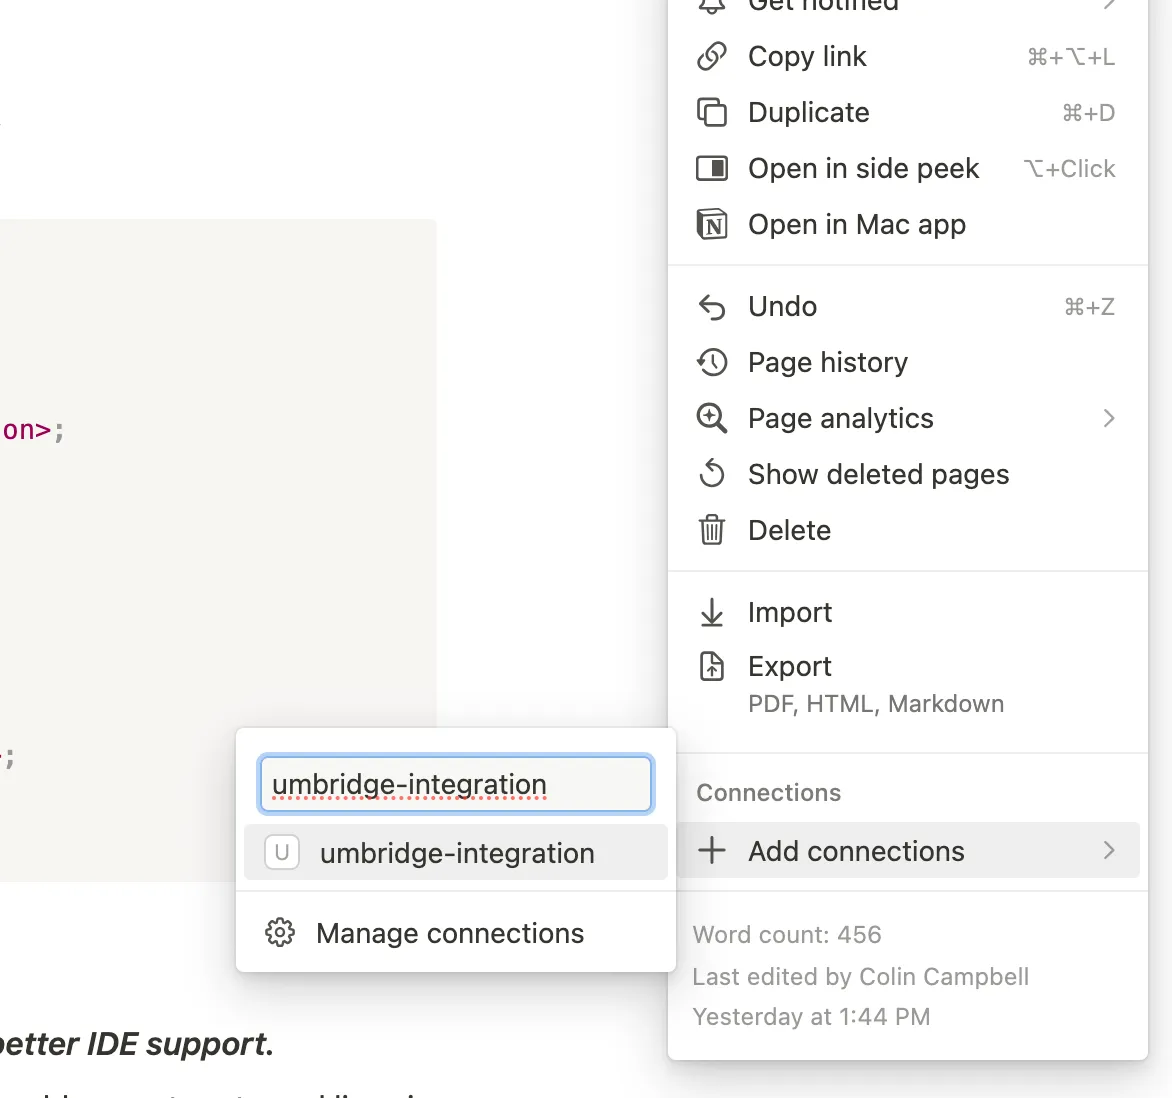Click the Import download icon
Viewport: 1172px width, 1098px height.
click(x=711, y=612)
